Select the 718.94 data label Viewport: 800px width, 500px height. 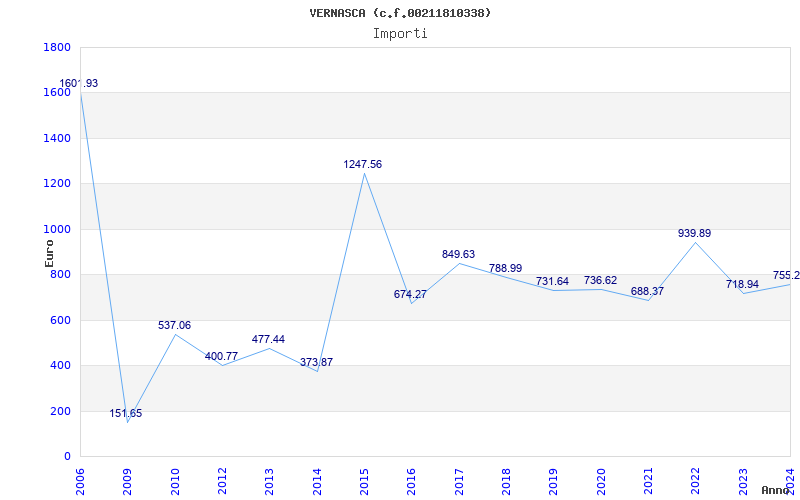click(742, 285)
